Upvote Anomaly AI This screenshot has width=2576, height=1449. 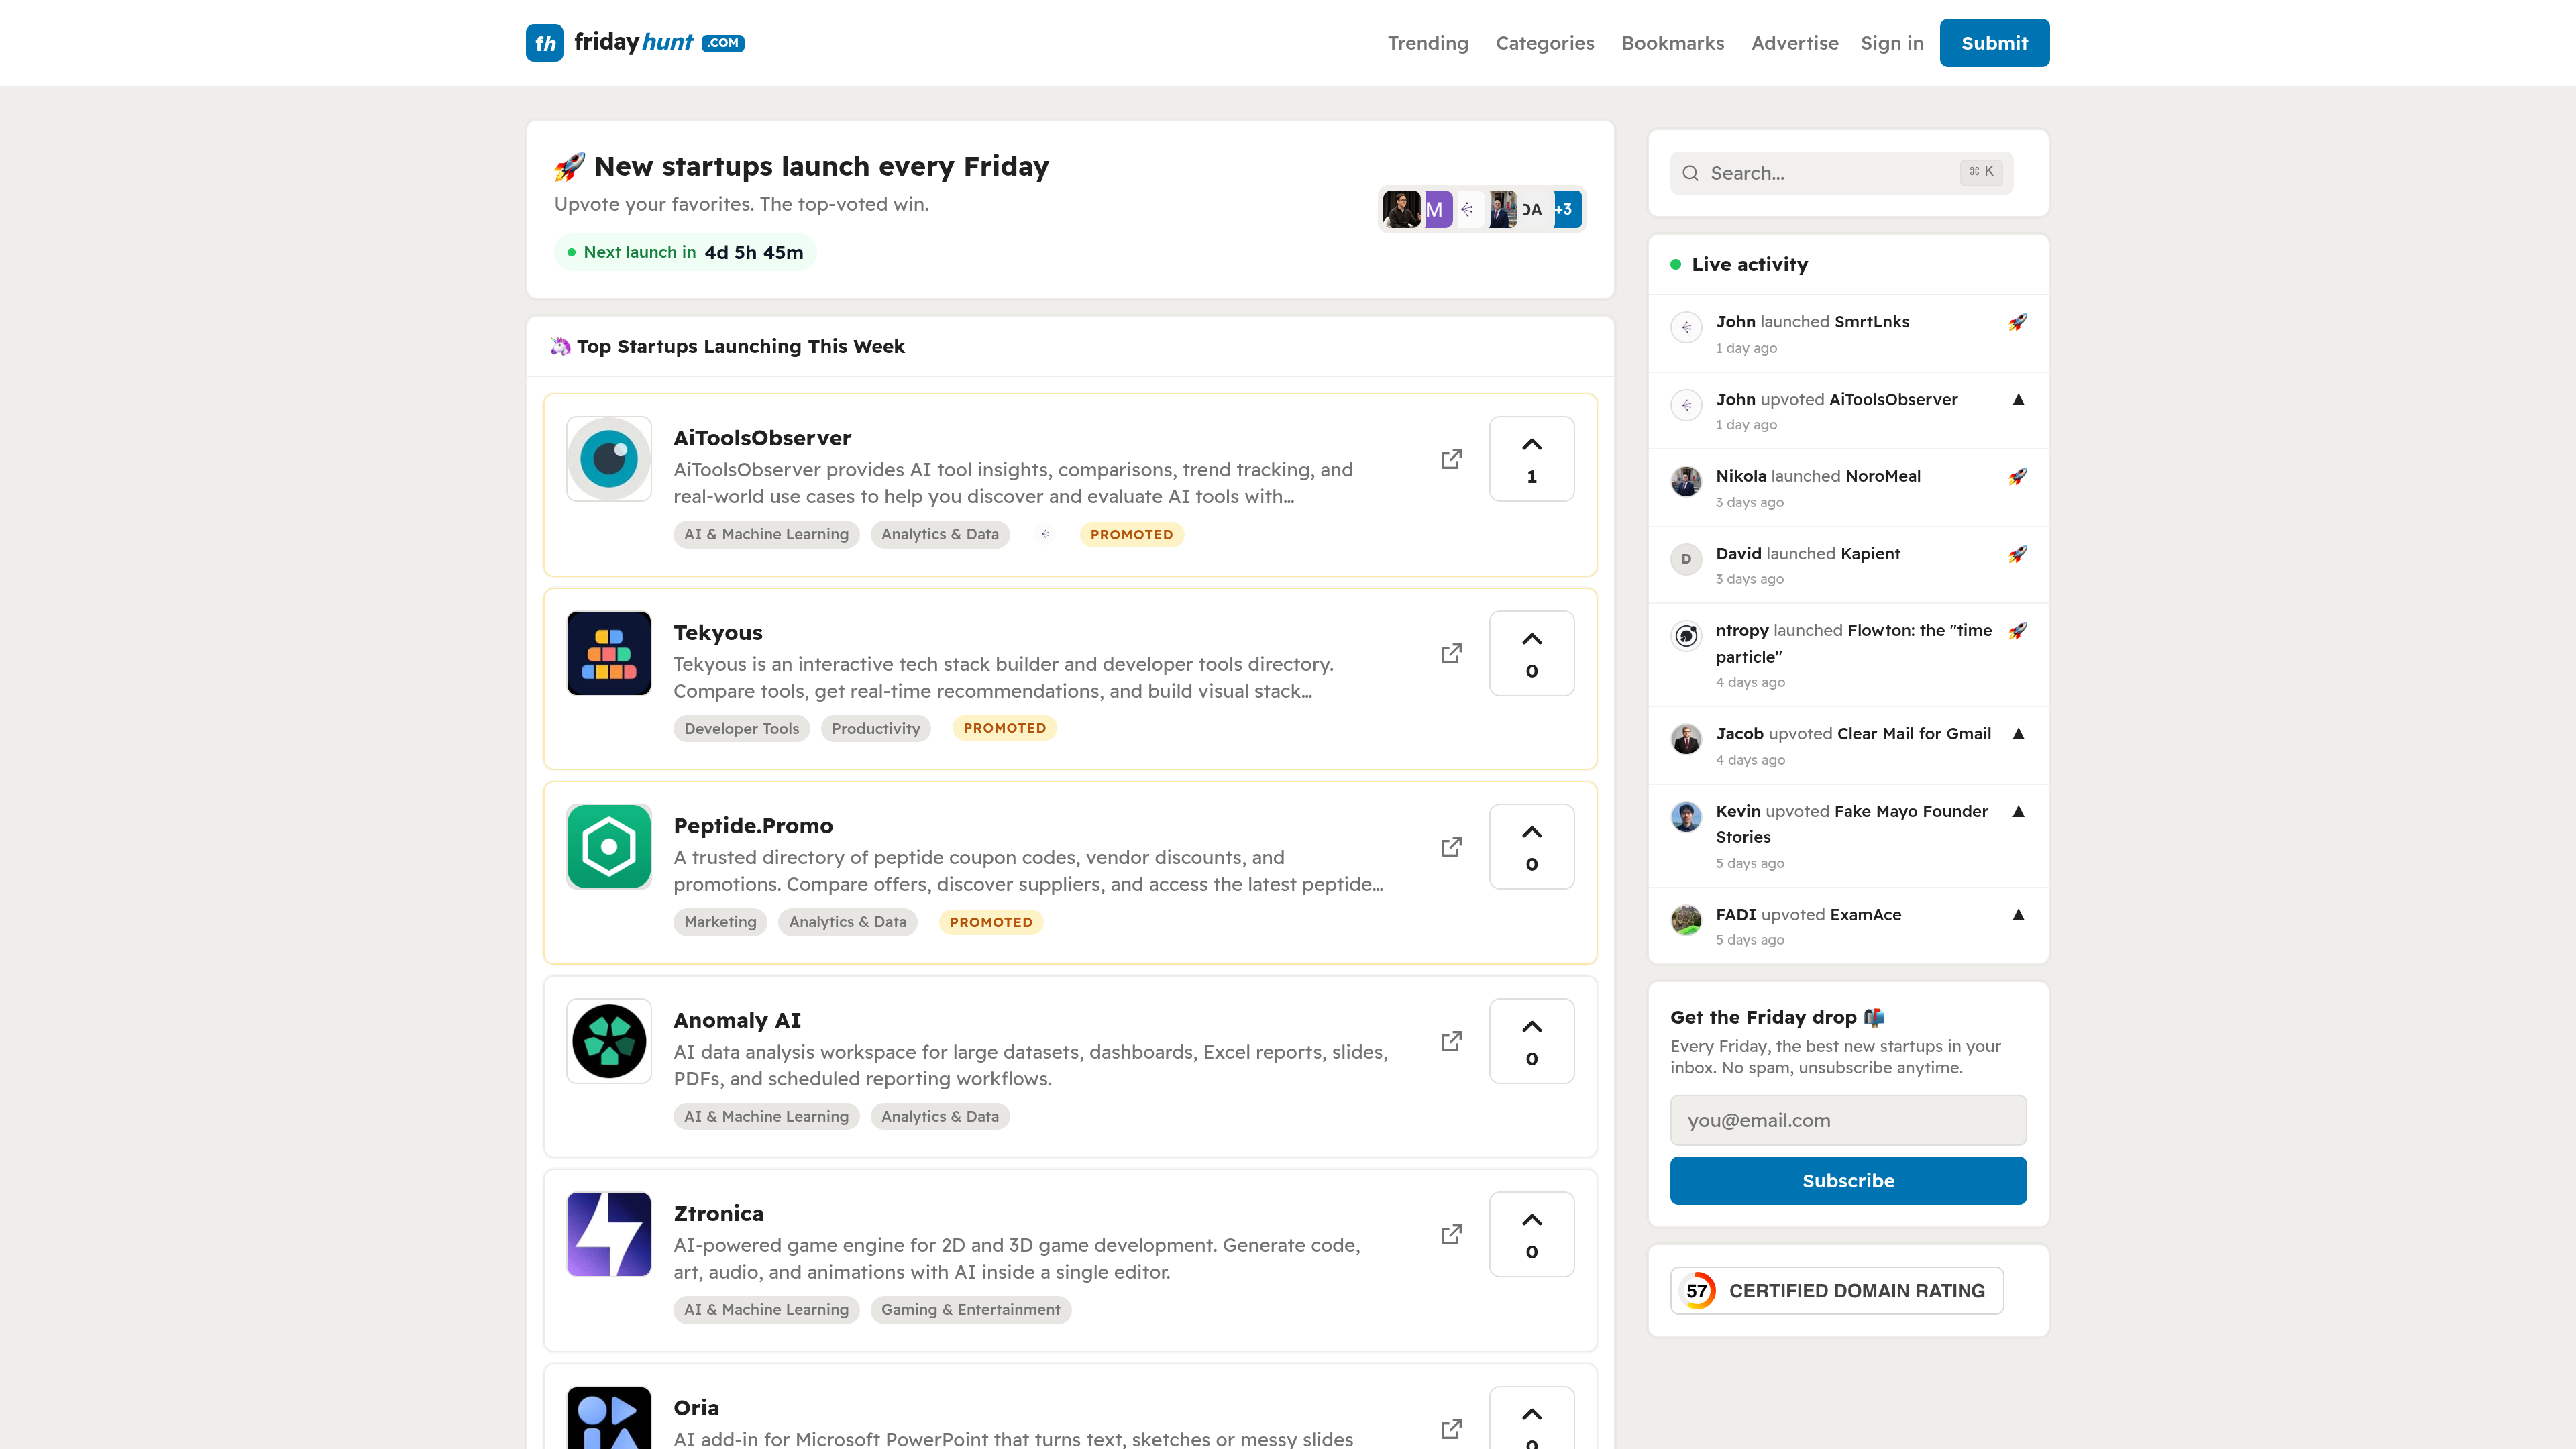(x=1532, y=1041)
